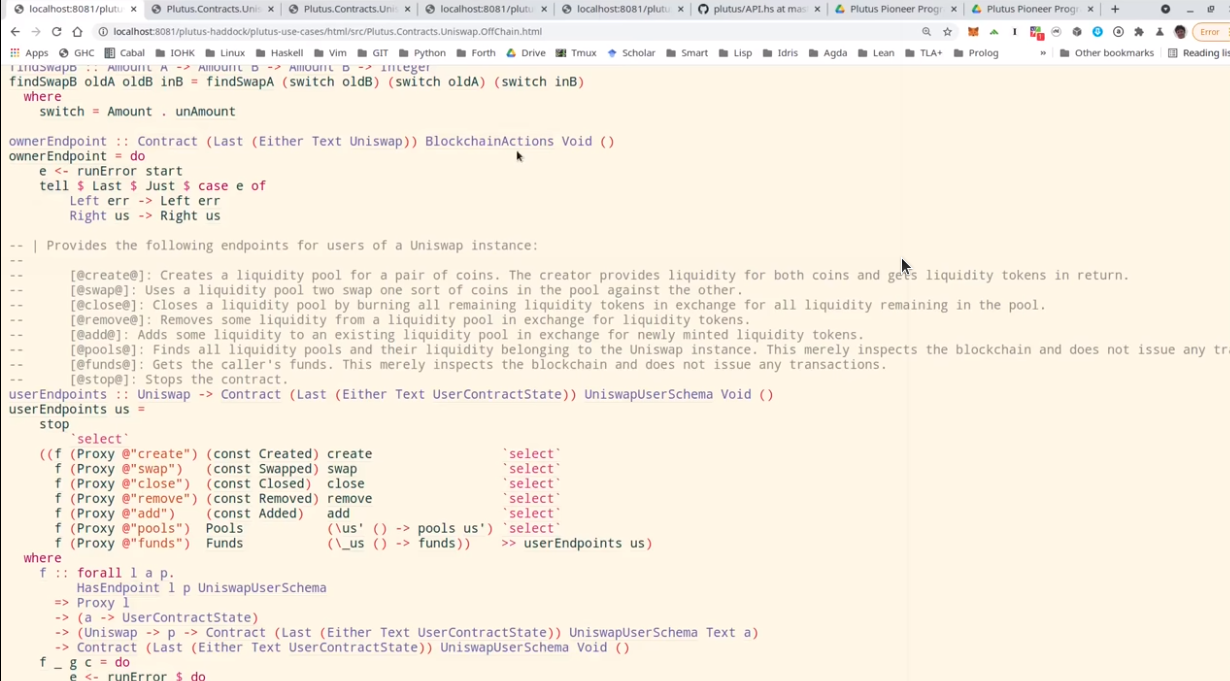Switch to the last Plutus Pioneer Program tab
Image resolution: width=1230 pixels, height=681 pixels.
(x=1025, y=9)
